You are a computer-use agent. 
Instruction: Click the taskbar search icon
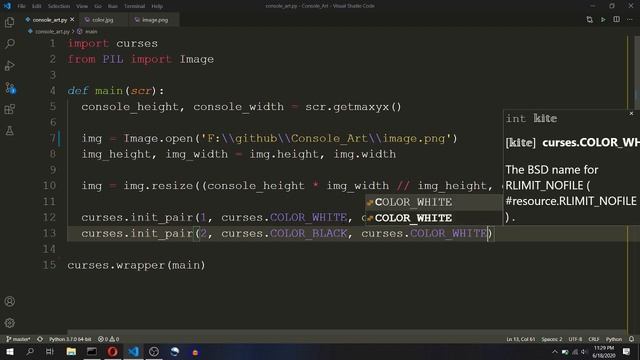click(x=30, y=352)
